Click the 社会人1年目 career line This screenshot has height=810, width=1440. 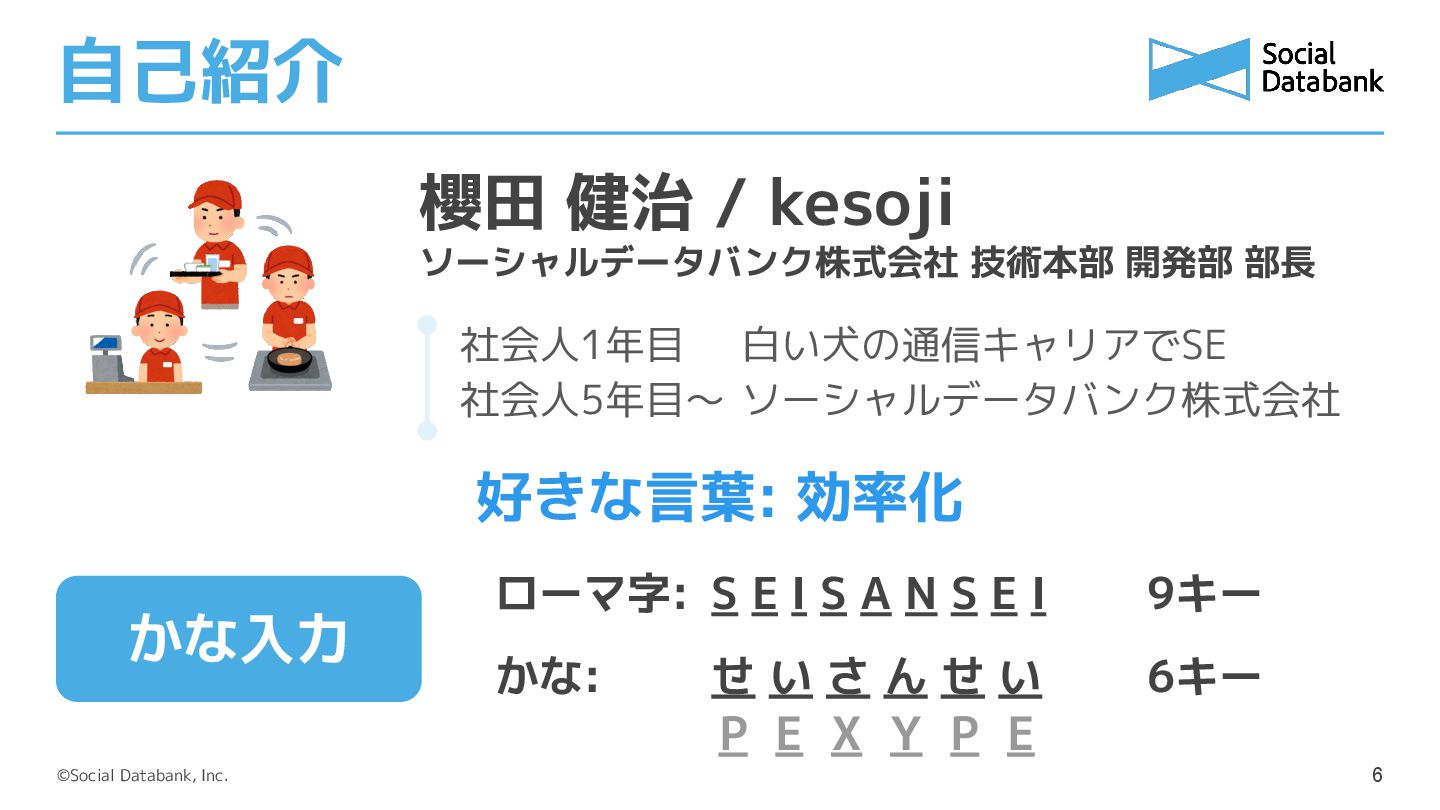coord(843,346)
